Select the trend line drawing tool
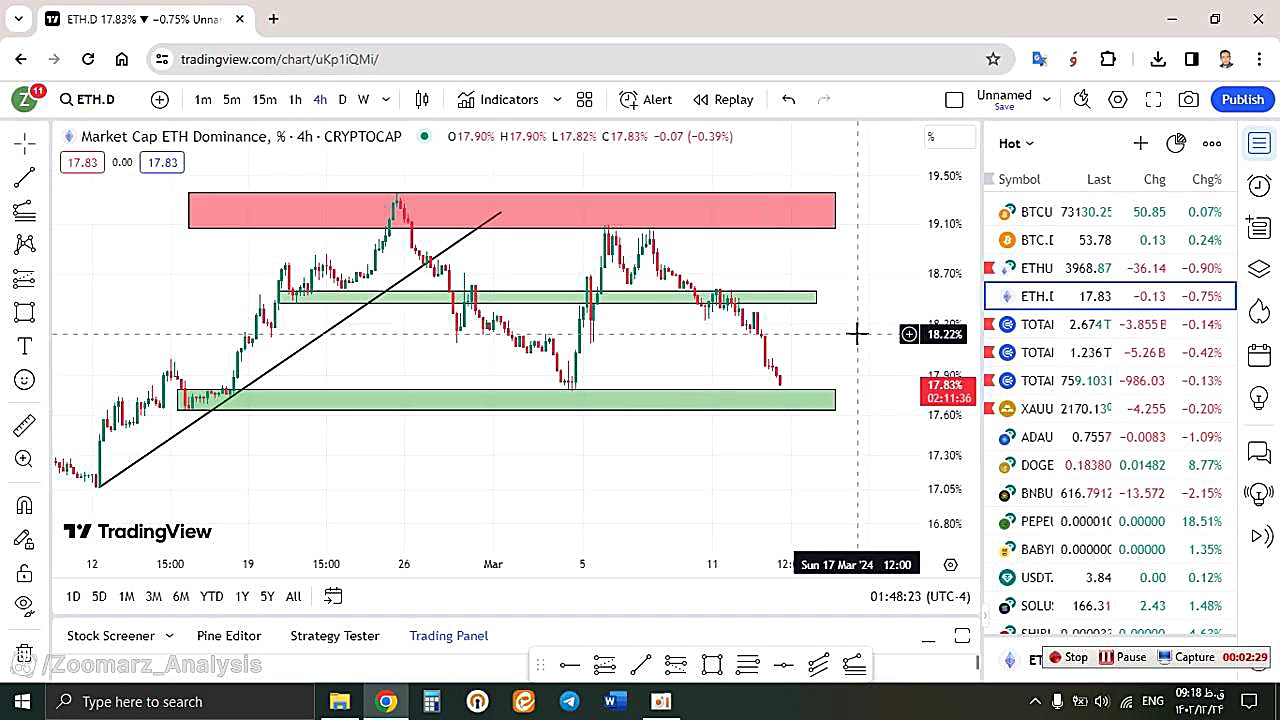 pyautogui.click(x=25, y=178)
